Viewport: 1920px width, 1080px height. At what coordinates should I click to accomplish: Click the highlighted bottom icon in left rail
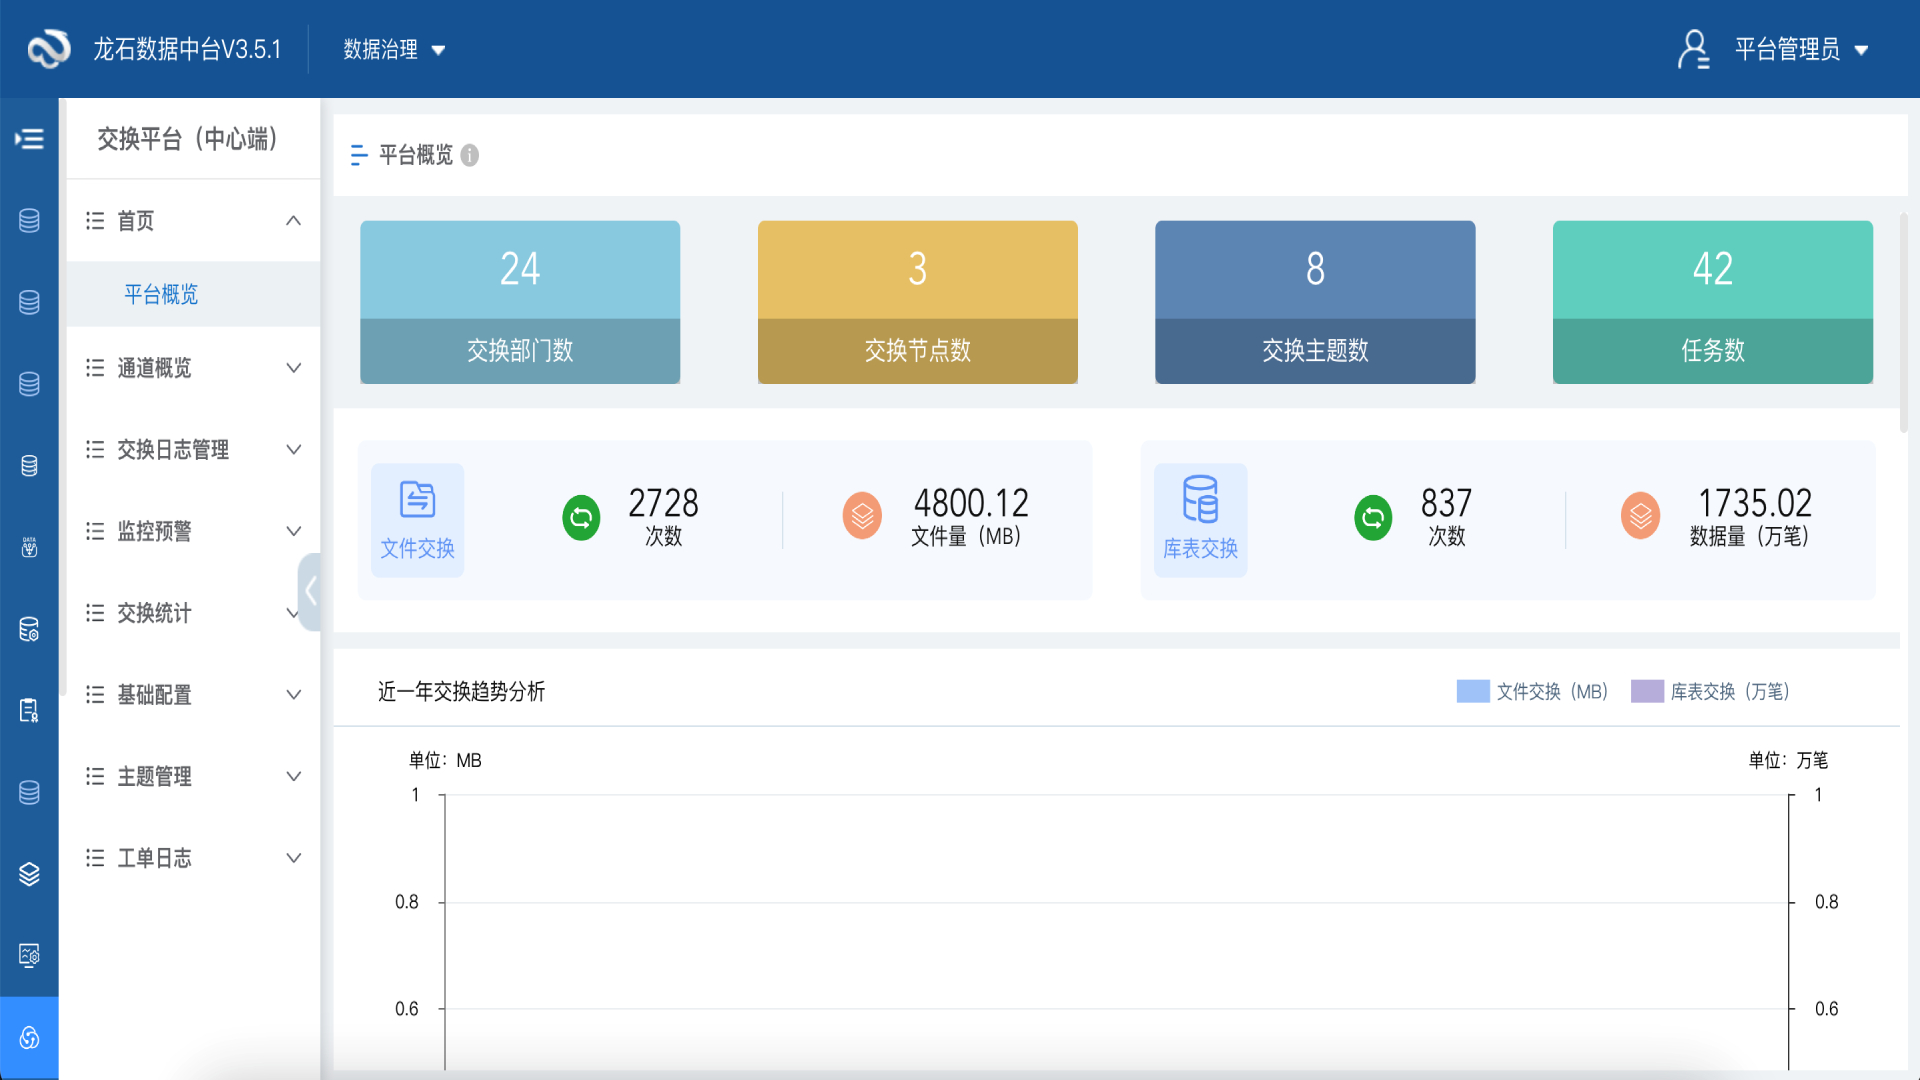click(x=29, y=1038)
